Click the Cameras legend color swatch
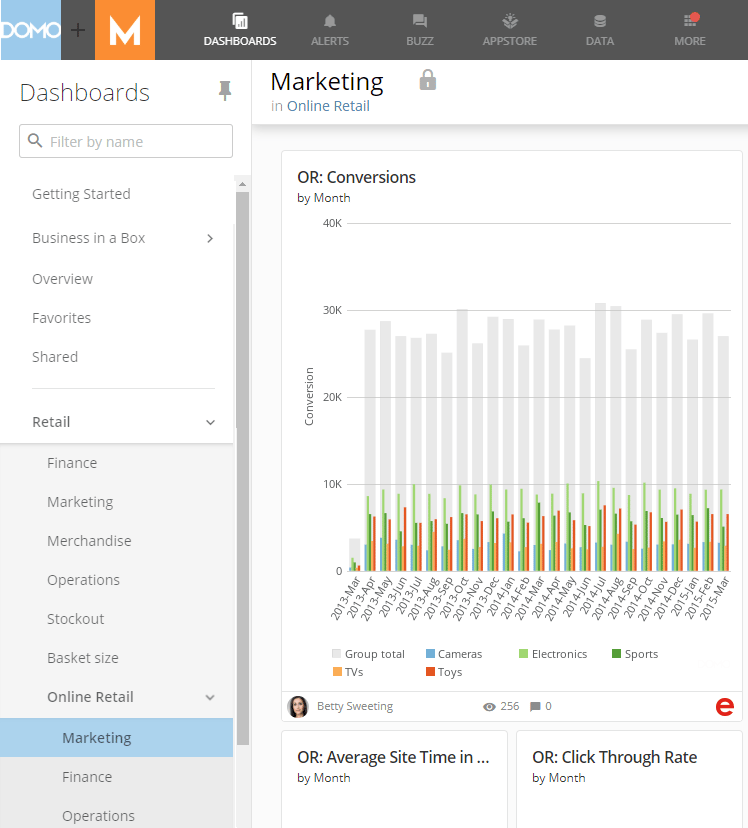Viewport: 748px width, 828px height. point(430,654)
